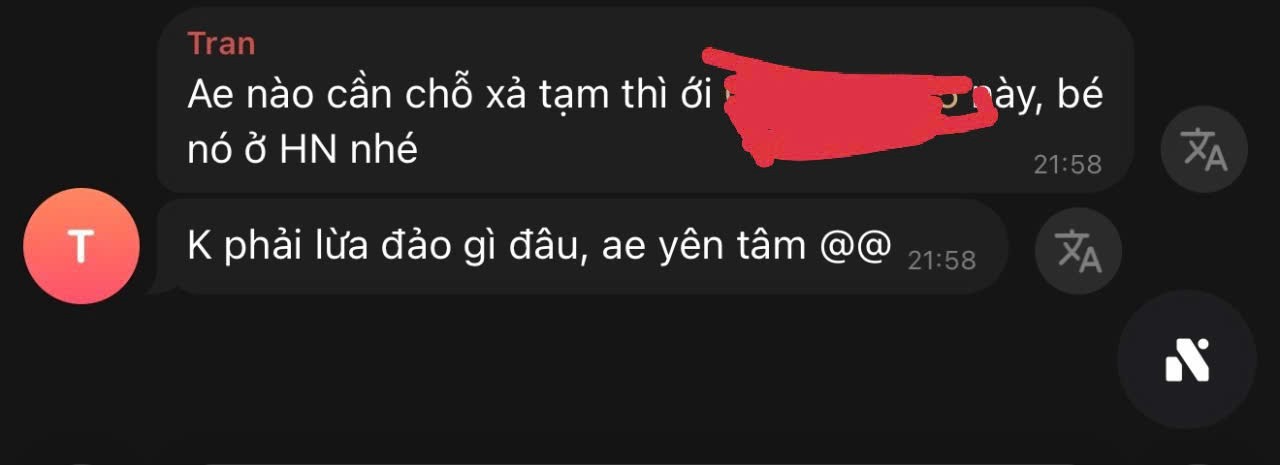This screenshot has width=1280, height=465.
Task: Click the 21:58 timestamp in Tran's first message
Action: click(1067, 164)
